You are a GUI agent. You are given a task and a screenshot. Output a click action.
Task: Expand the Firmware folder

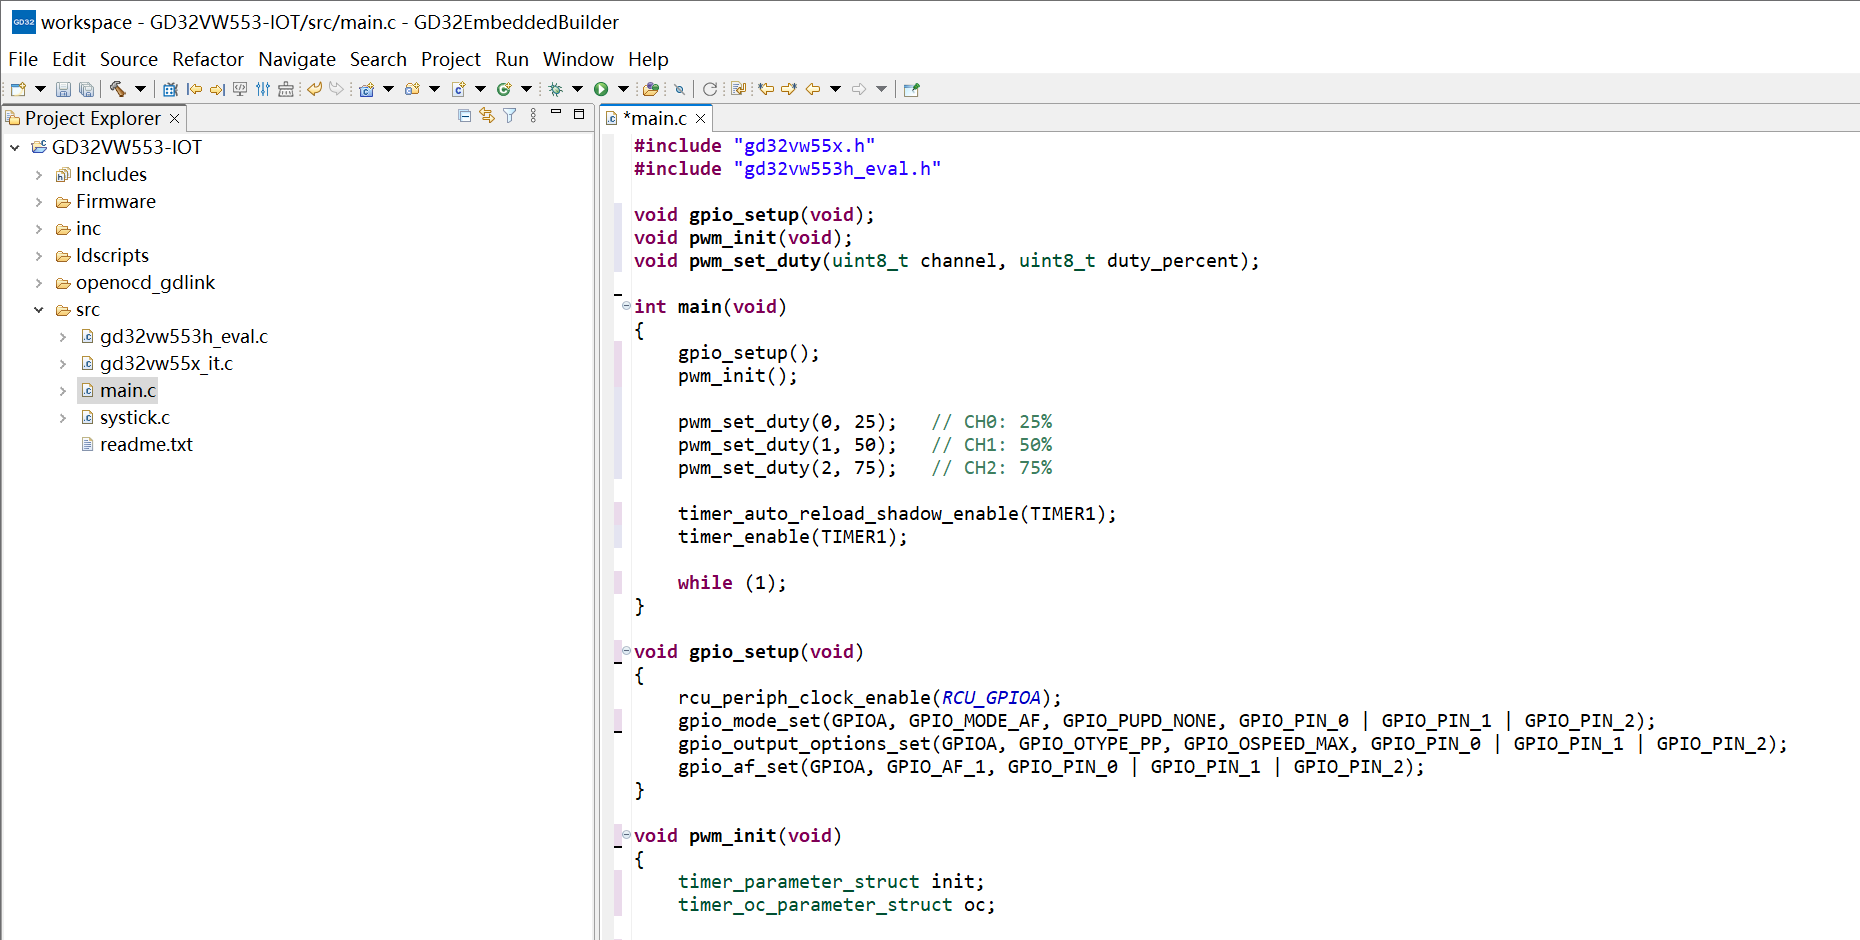point(39,201)
